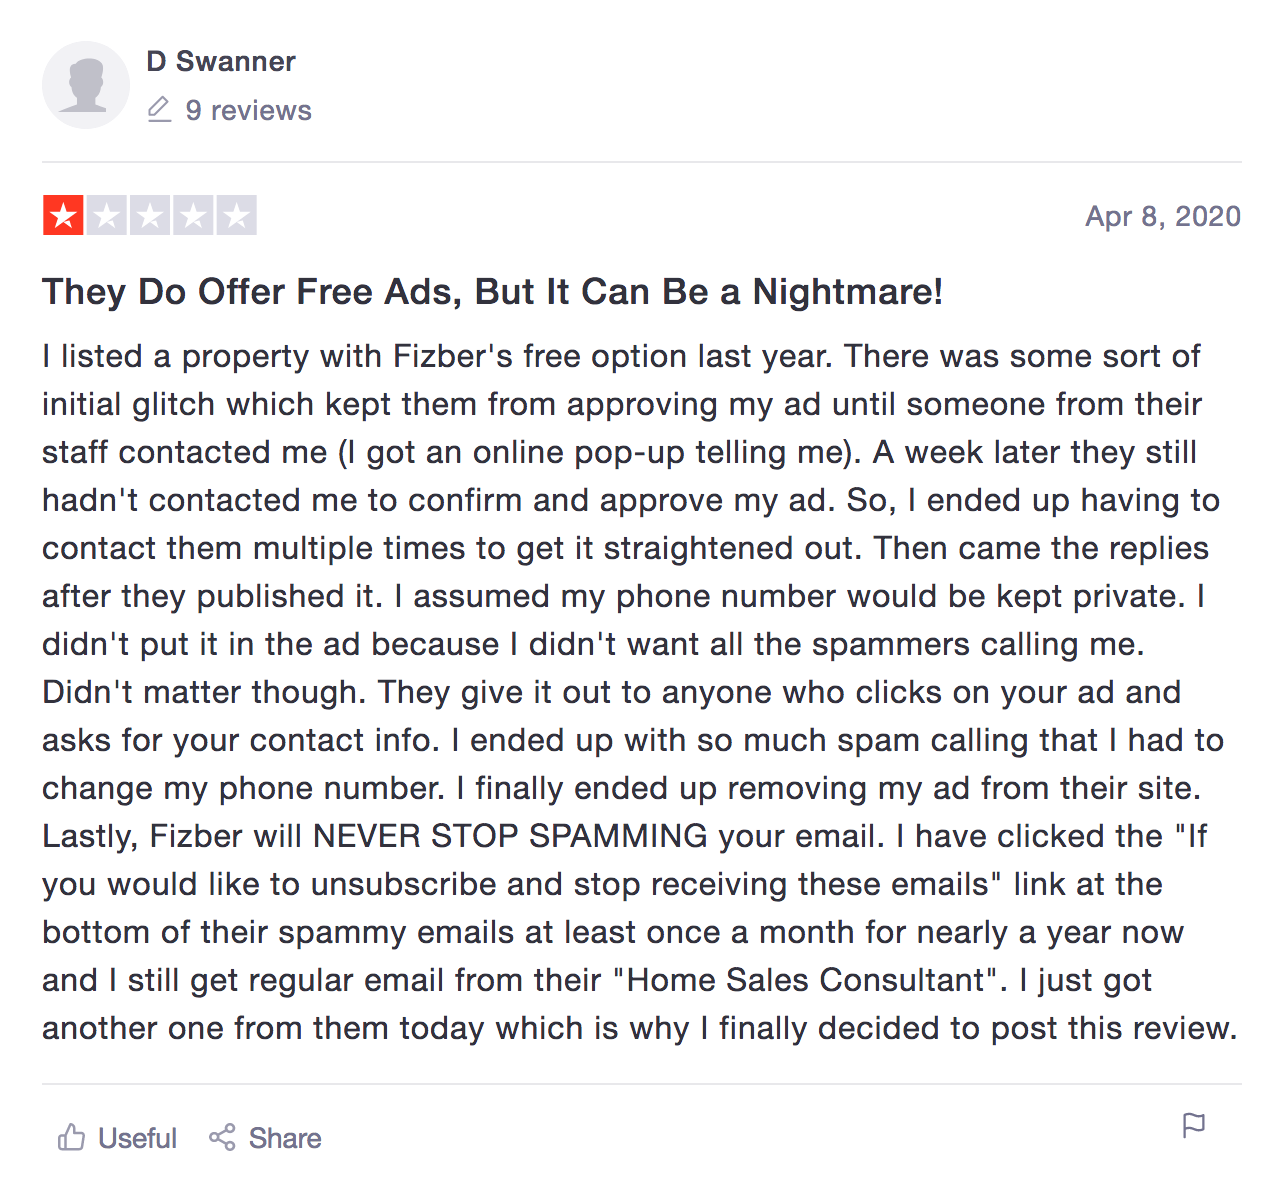
Task: Share this review via Share label
Action: click(285, 1138)
